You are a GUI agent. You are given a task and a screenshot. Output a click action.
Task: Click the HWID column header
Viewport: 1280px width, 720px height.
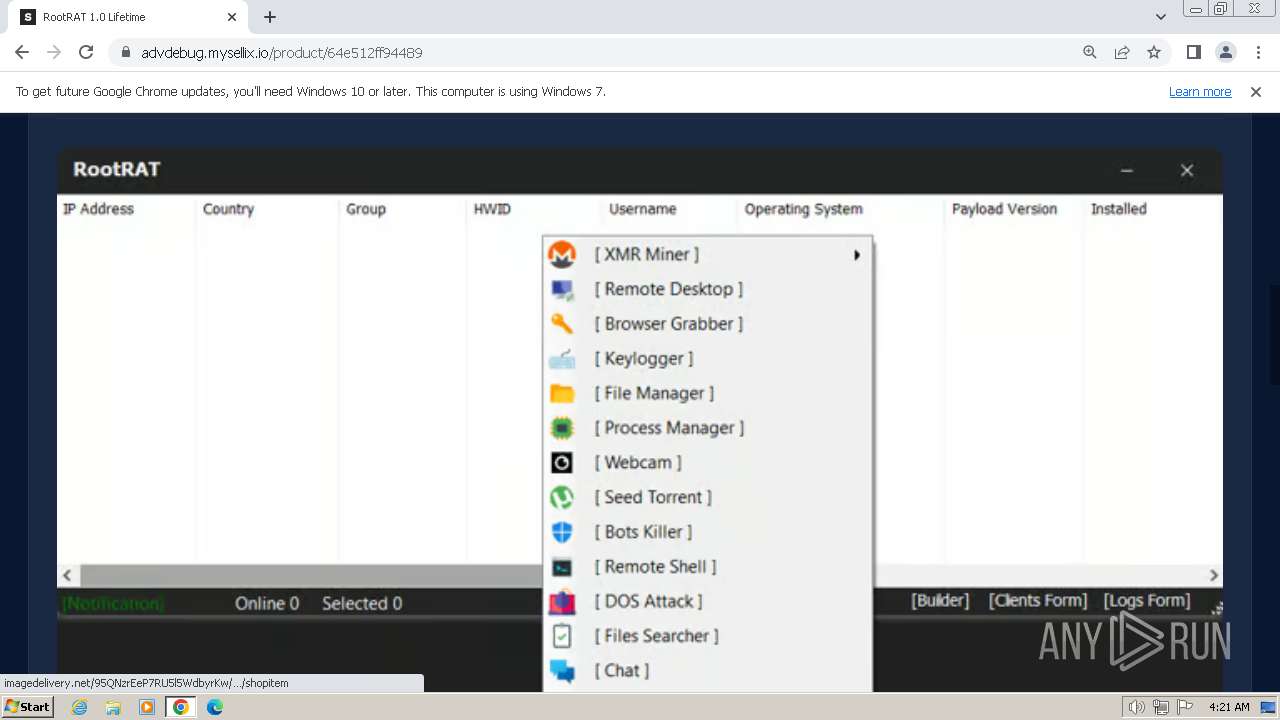pos(492,209)
